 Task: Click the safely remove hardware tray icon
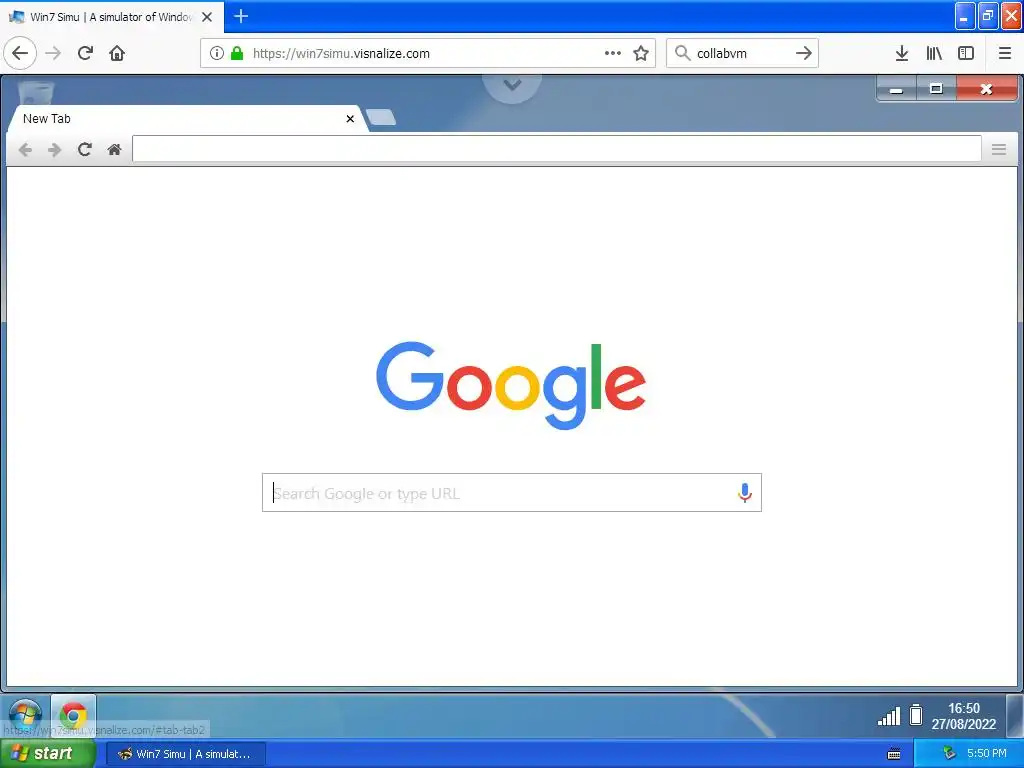(949, 754)
